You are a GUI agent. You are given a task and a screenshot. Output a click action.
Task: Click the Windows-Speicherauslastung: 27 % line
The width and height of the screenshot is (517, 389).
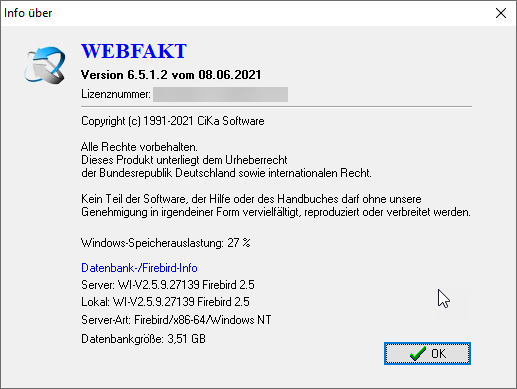click(166, 243)
